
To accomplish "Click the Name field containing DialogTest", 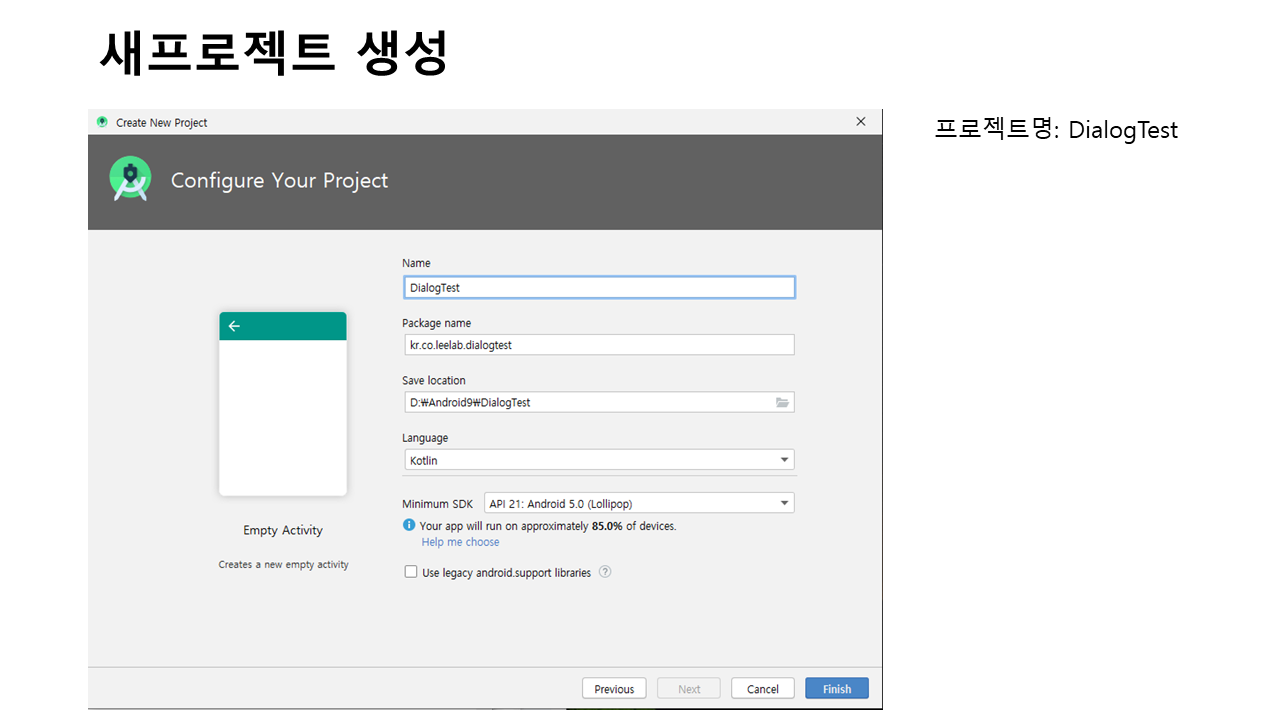I will point(598,287).
